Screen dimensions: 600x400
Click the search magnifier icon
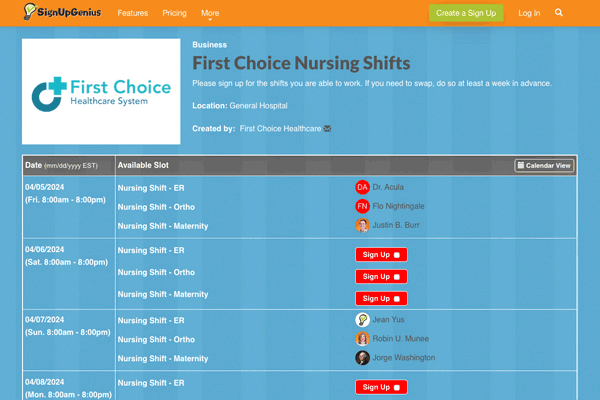pos(559,13)
